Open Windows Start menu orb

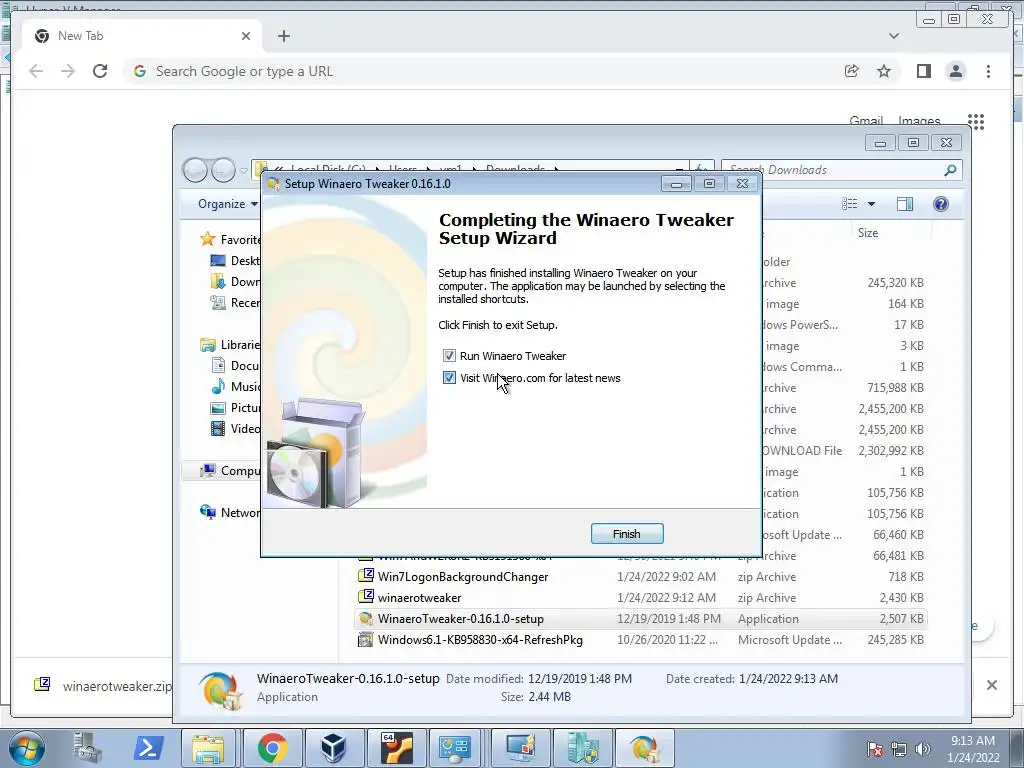click(x=27, y=748)
